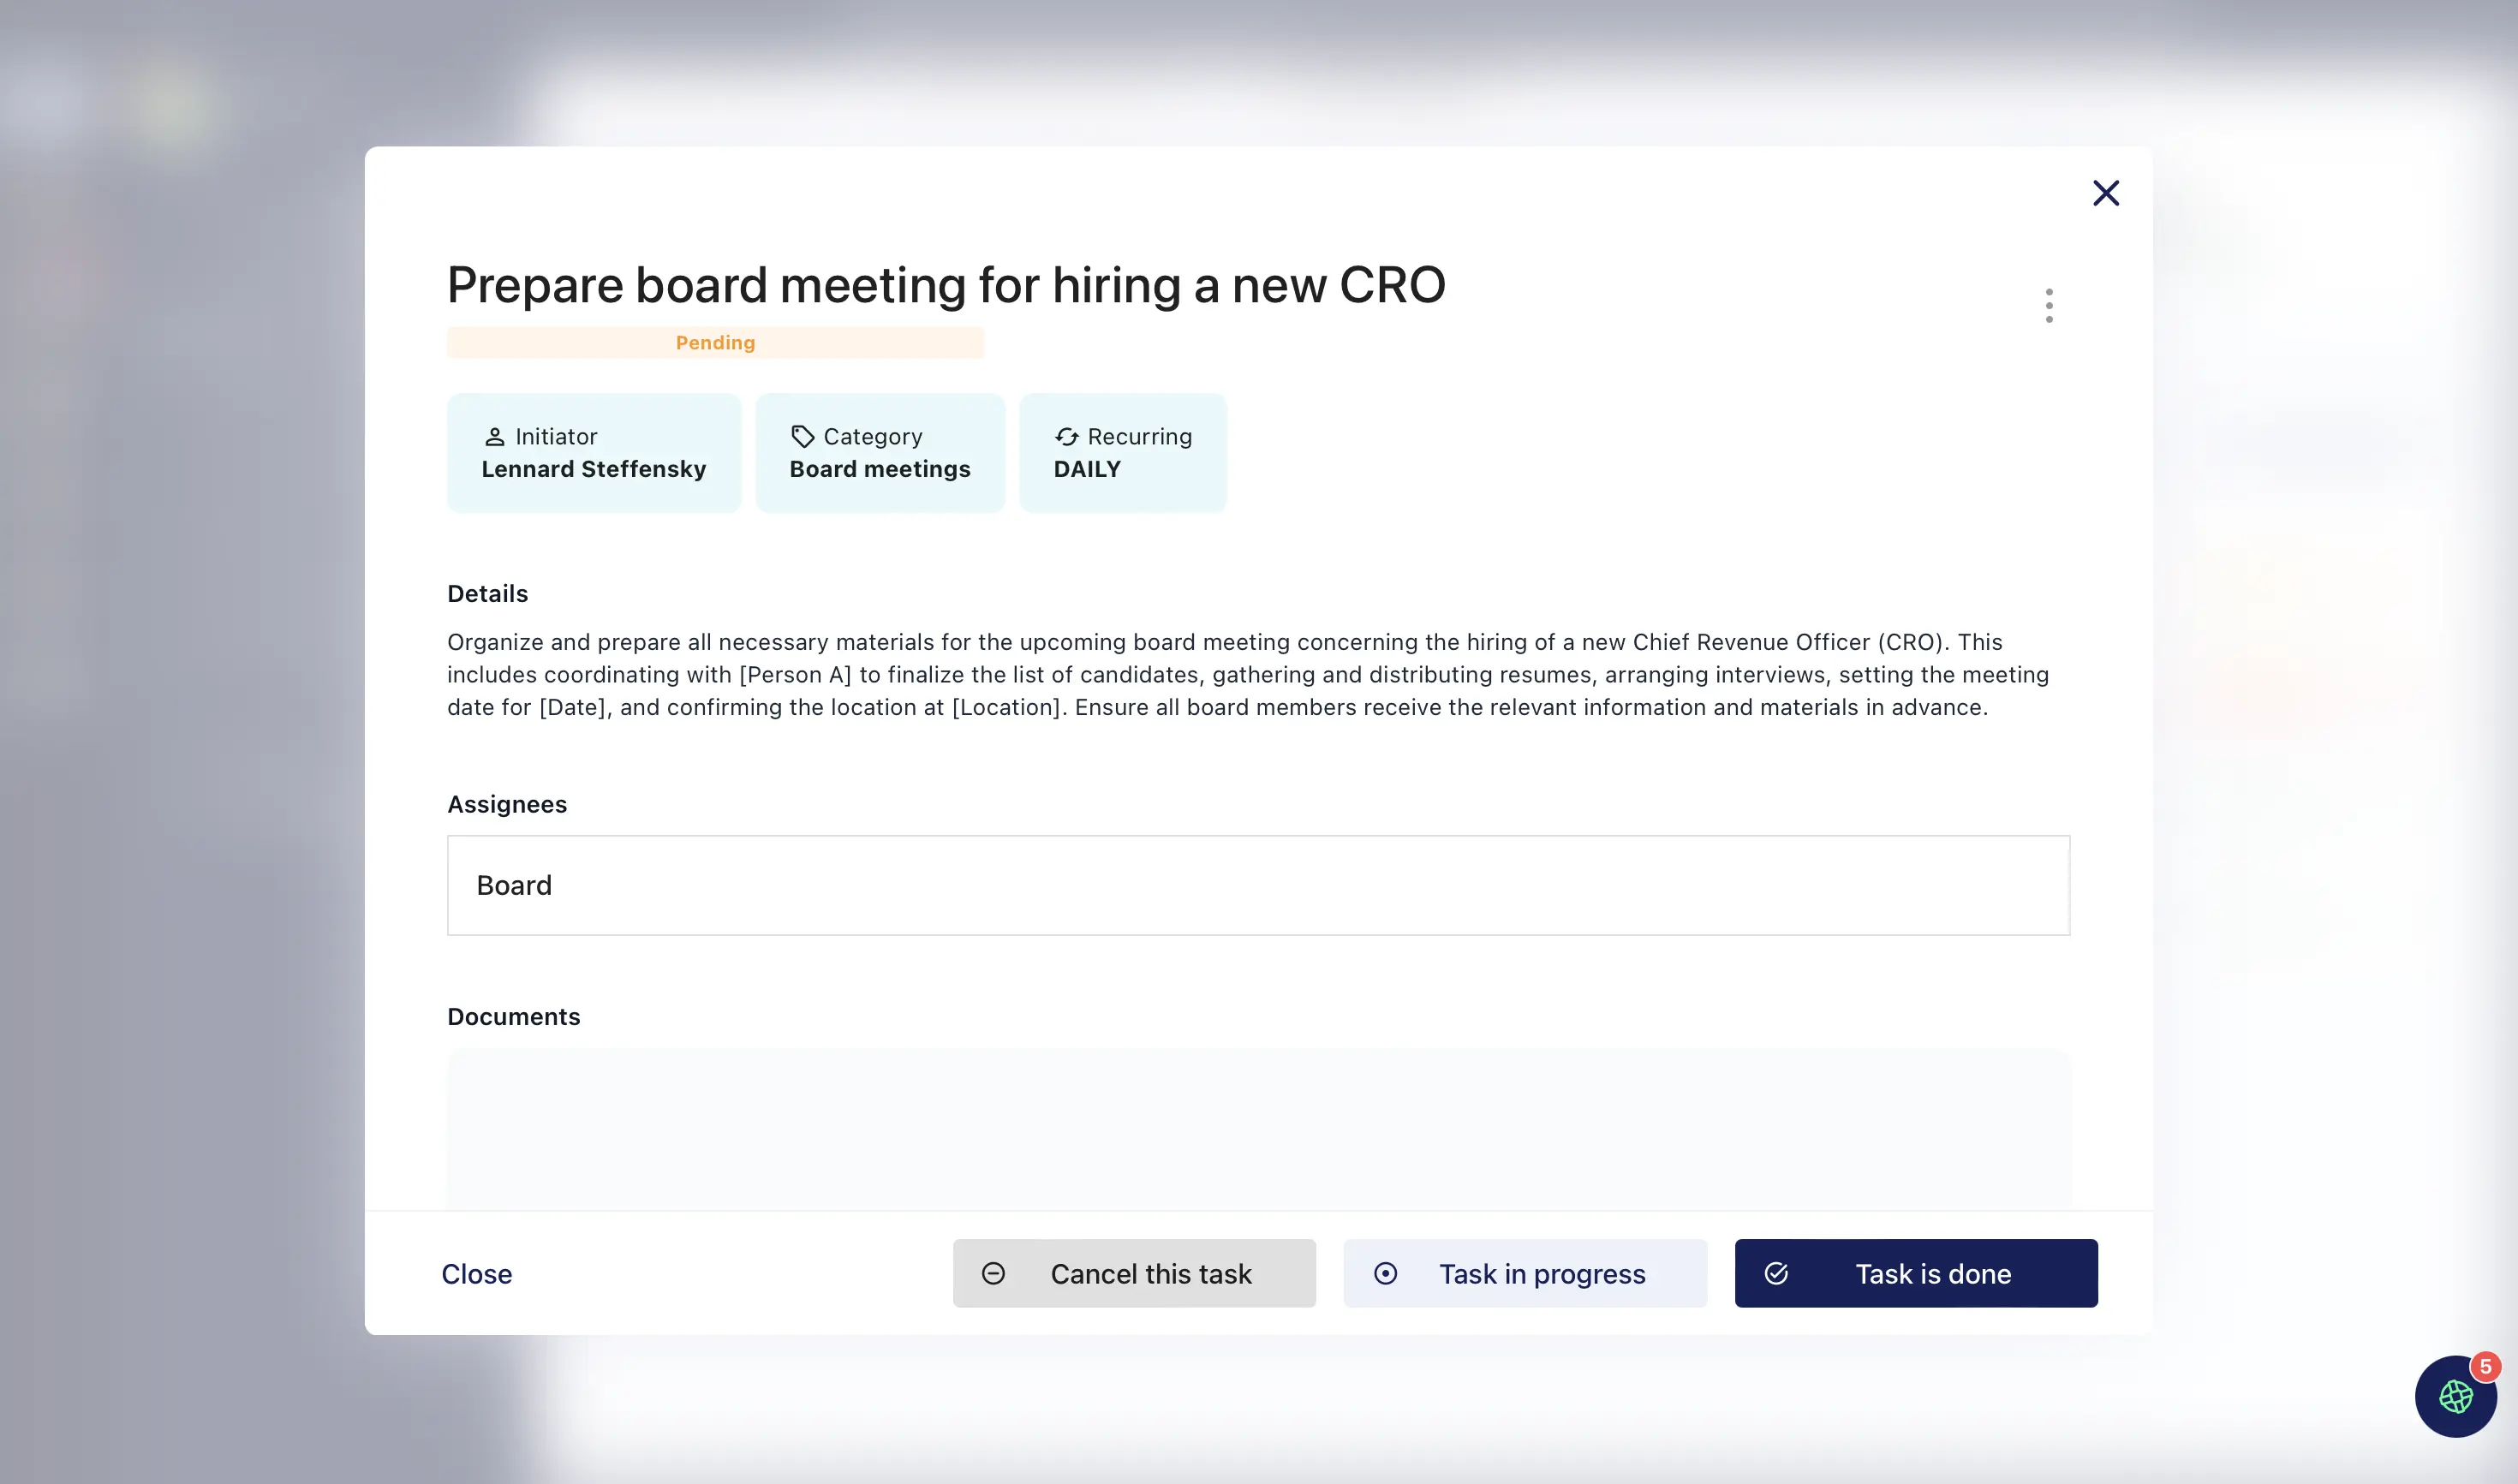Click the Assignees Board field
Viewport: 2518px width, 1484px height.
pyautogui.click(x=1258, y=885)
